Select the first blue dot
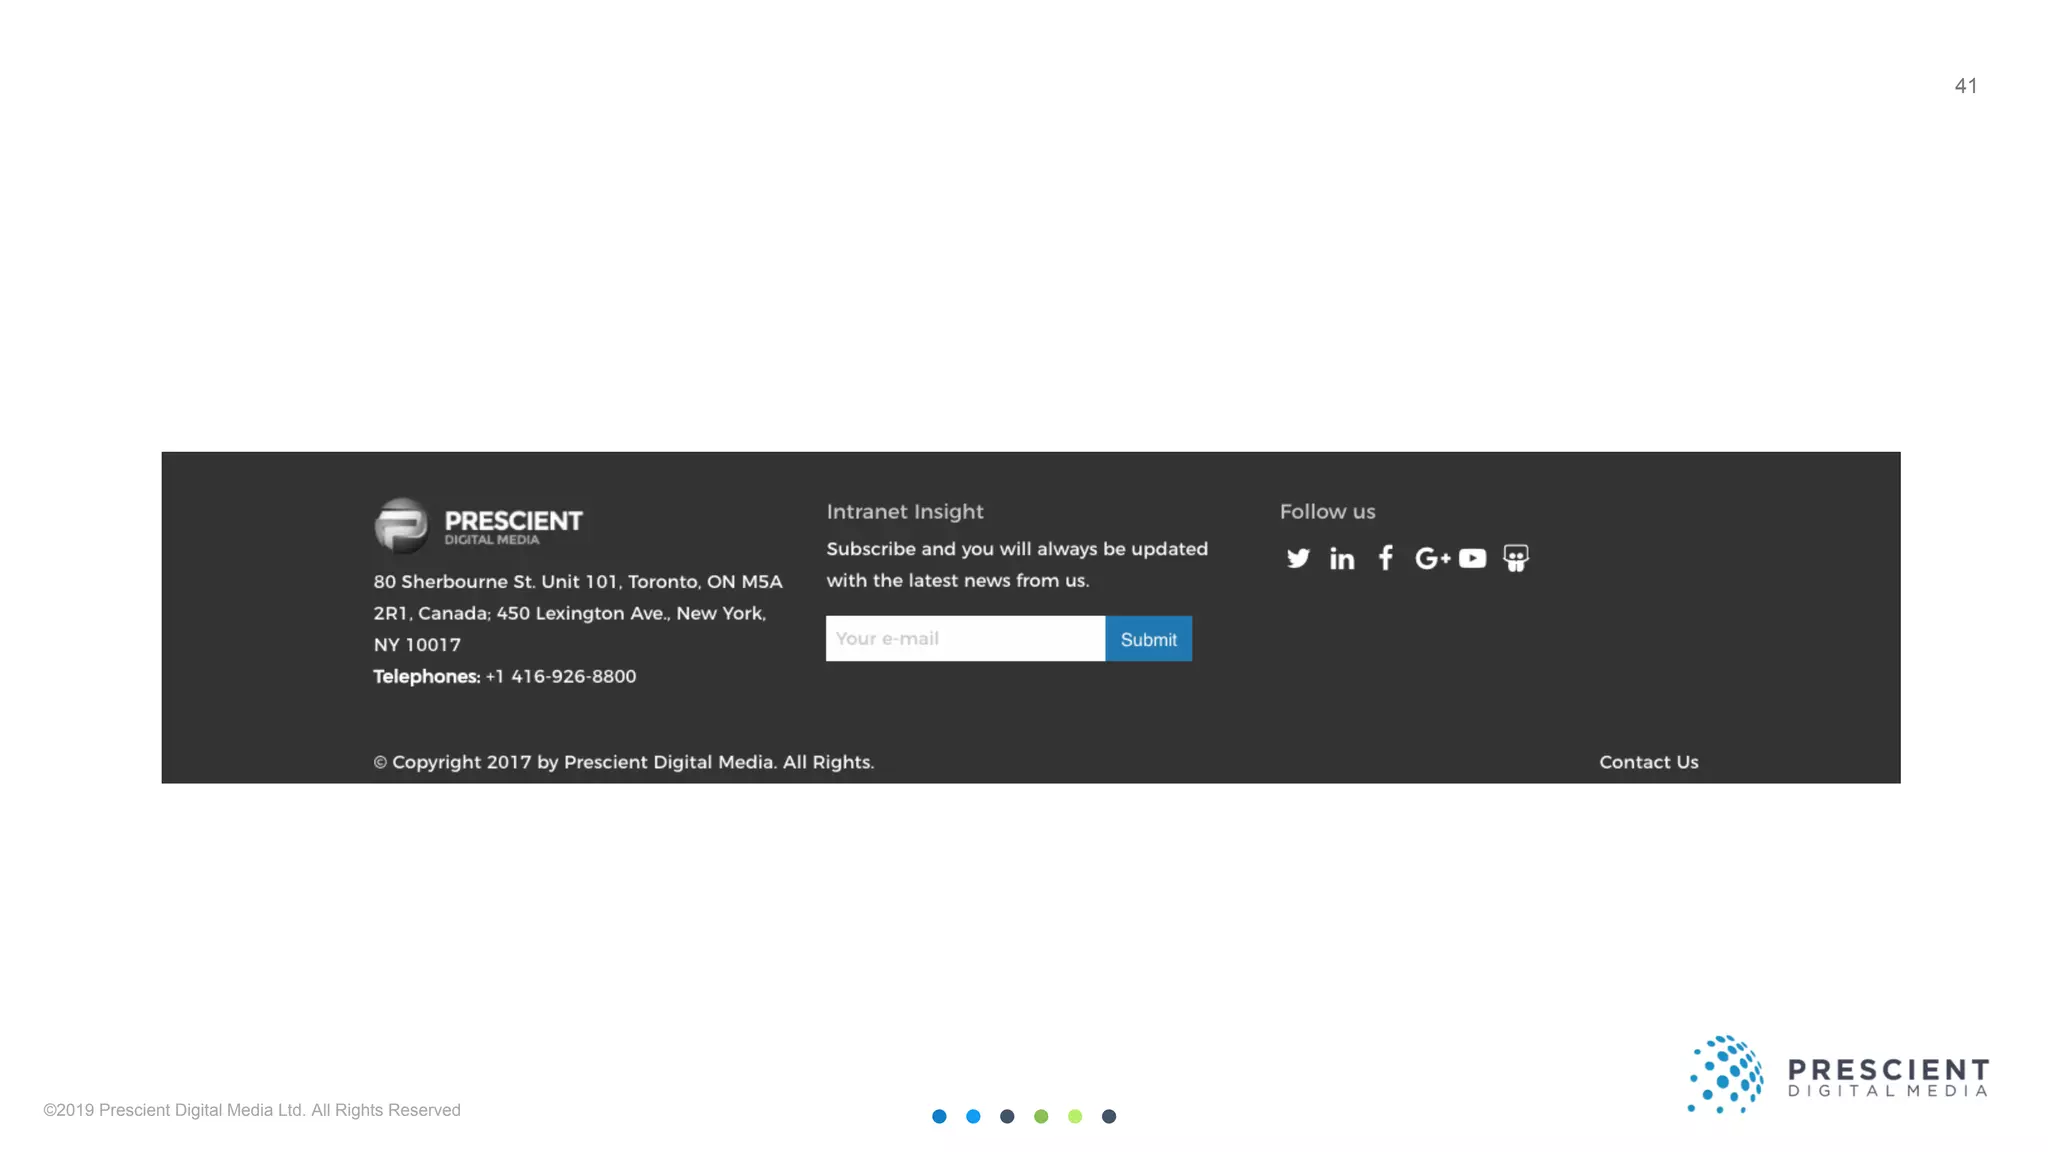Image resolution: width=2048 pixels, height=1152 pixels. [x=939, y=1116]
